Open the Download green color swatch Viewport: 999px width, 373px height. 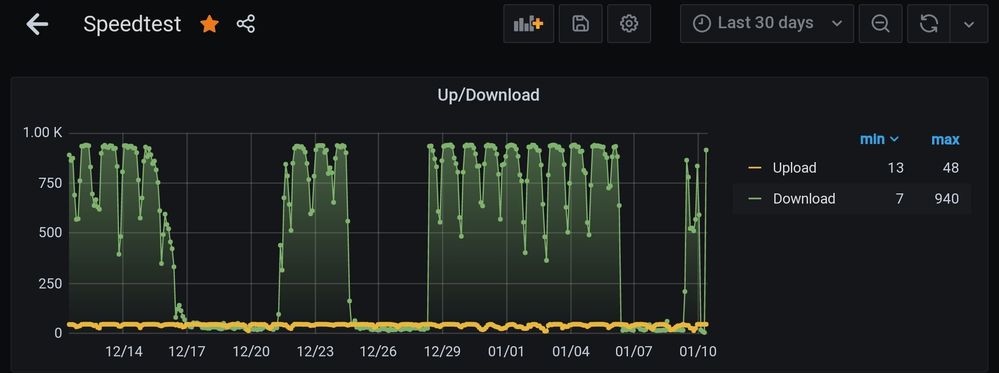coord(755,198)
